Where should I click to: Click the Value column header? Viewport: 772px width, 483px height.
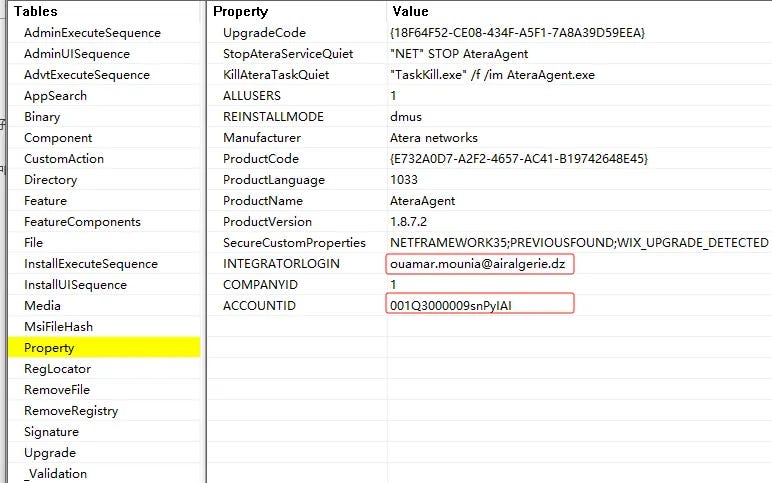pos(579,11)
